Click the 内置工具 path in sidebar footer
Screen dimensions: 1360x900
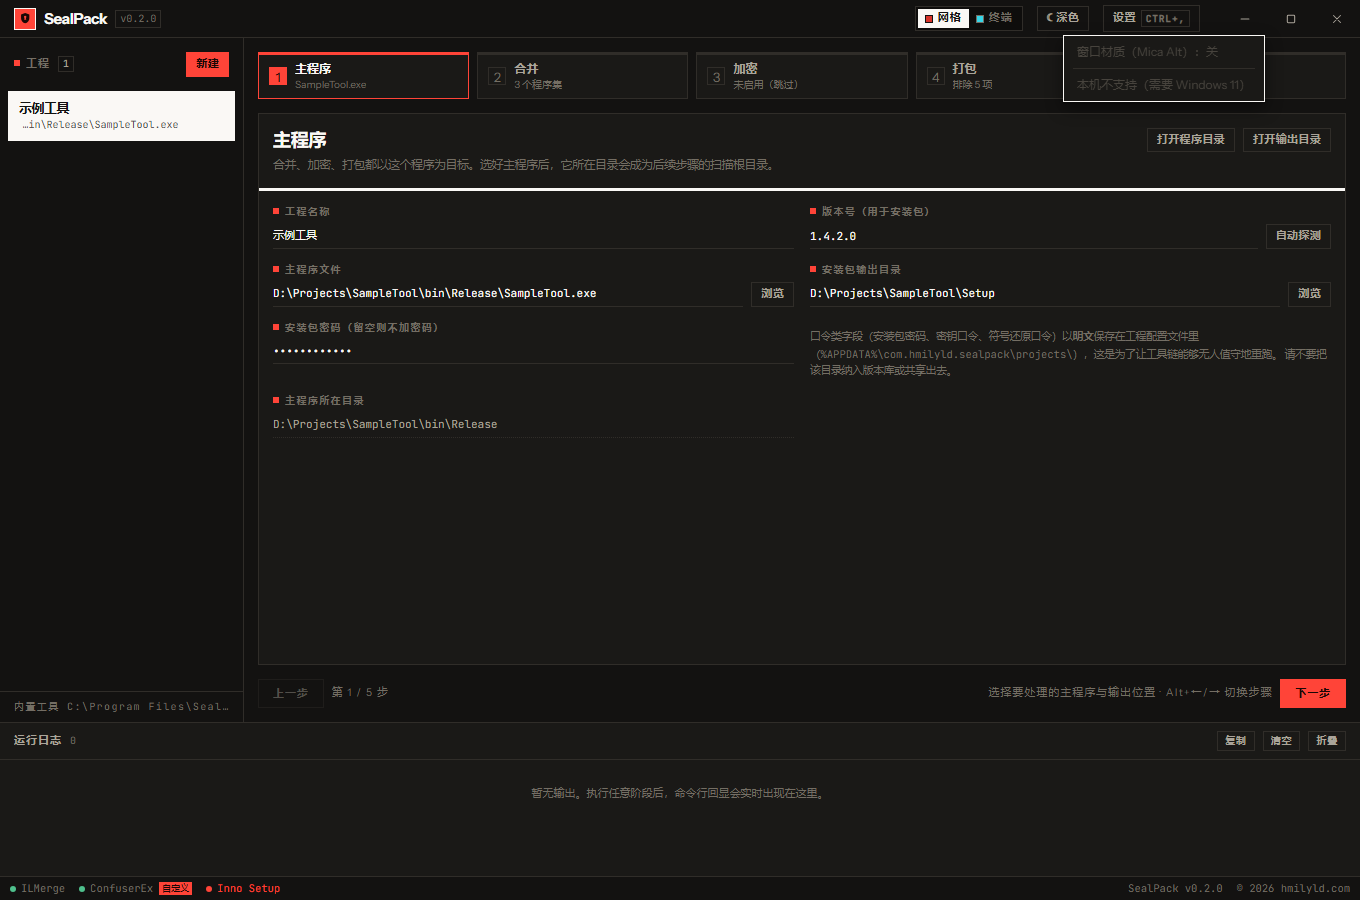coord(121,706)
